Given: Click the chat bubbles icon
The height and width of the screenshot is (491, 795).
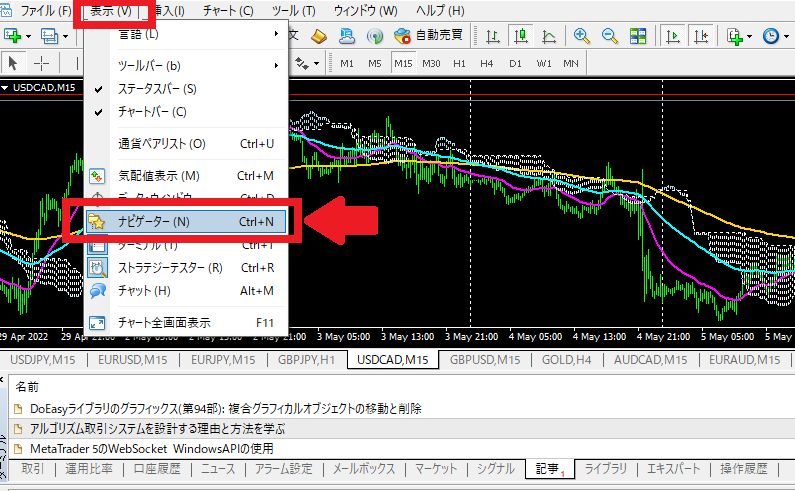Looking at the screenshot, I should (x=97, y=291).
